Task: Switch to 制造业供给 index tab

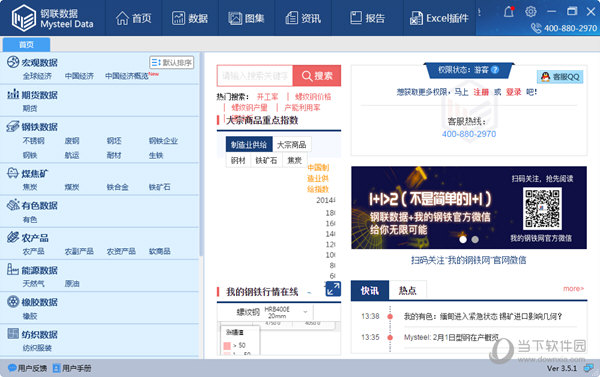Action: 249,145
